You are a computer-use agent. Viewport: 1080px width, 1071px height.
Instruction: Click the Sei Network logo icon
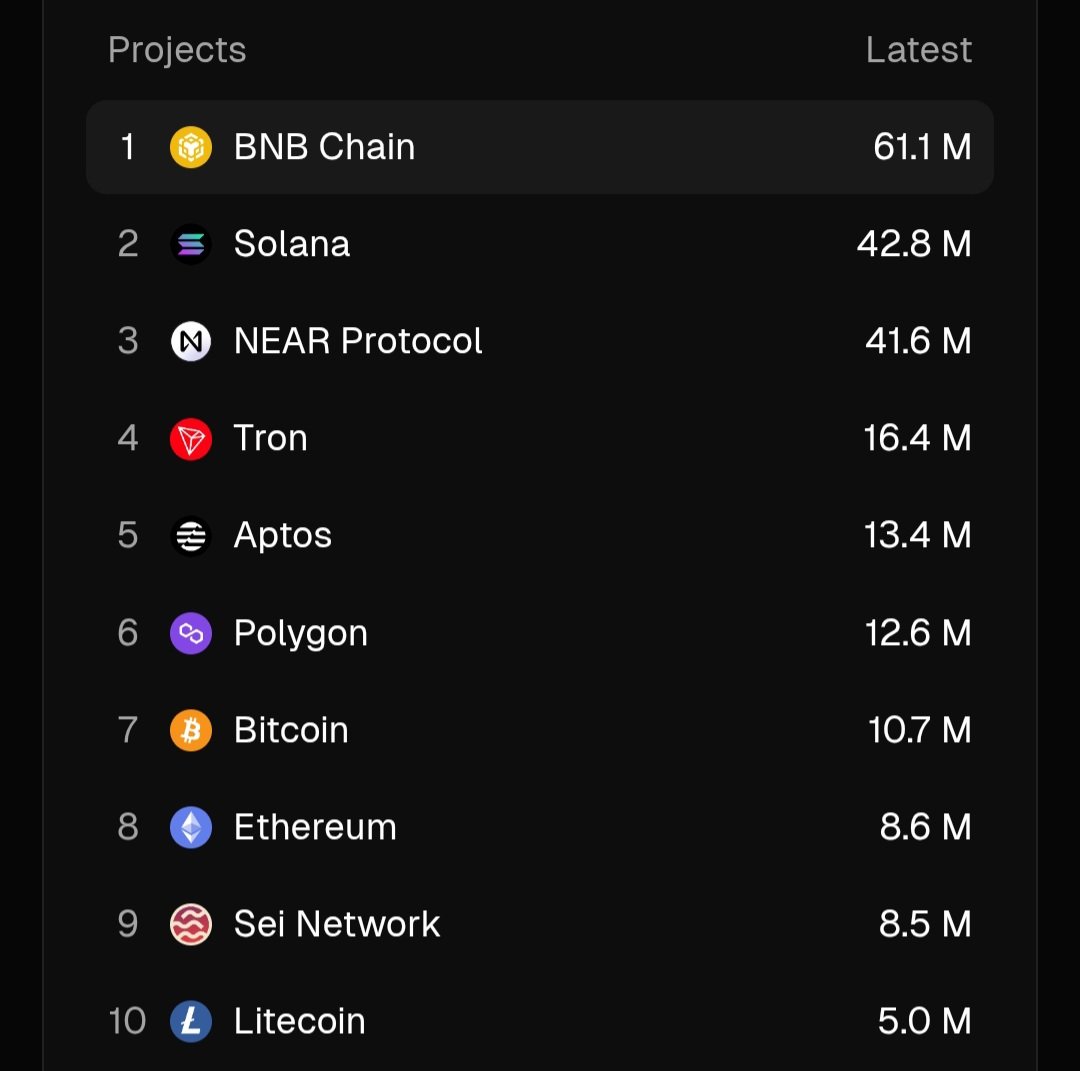point(190,924)
